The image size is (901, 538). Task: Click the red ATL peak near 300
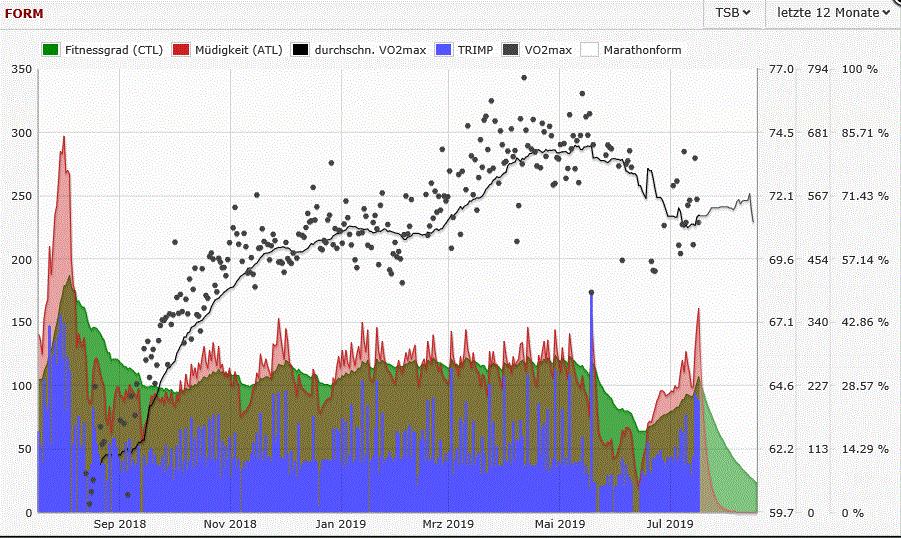pyautogui.click(x=63, y=138)
